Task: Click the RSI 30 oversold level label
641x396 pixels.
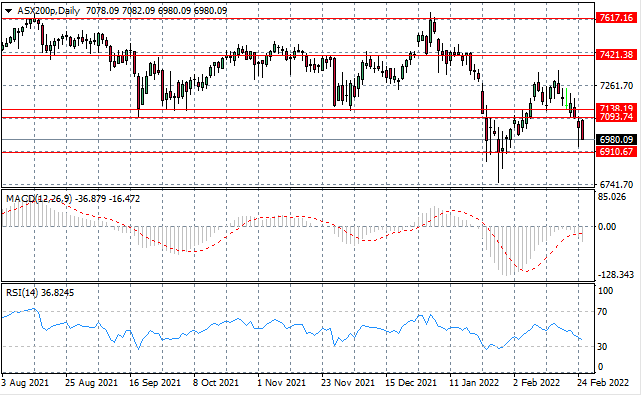Action: pos(602,347)
